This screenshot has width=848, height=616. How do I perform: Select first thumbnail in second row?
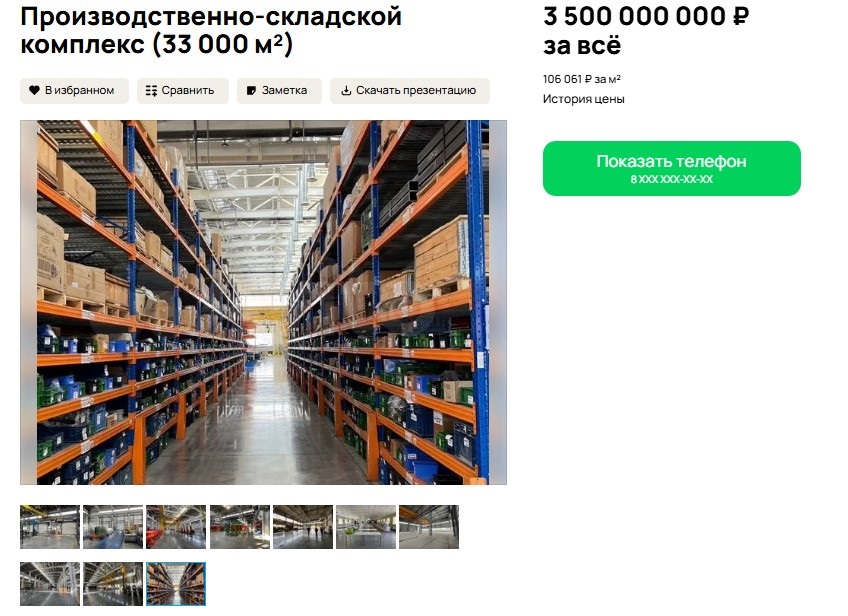point(50,584)
